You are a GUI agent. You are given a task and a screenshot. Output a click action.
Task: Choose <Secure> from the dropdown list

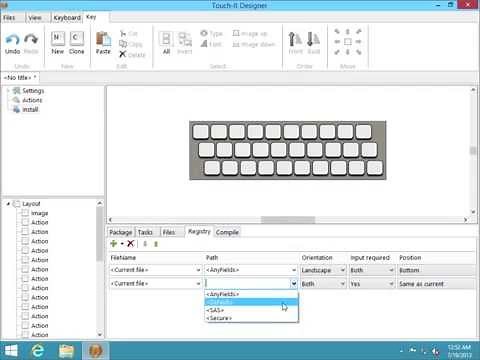251,318
